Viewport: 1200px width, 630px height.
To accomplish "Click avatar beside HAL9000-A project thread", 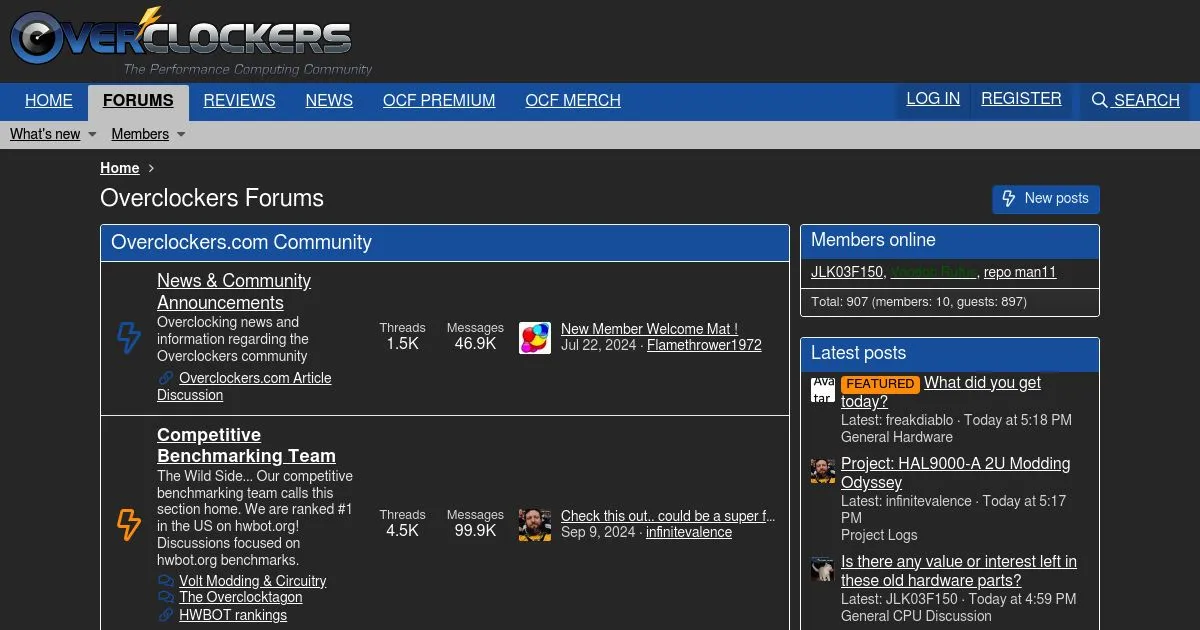I will coord(823,471).
